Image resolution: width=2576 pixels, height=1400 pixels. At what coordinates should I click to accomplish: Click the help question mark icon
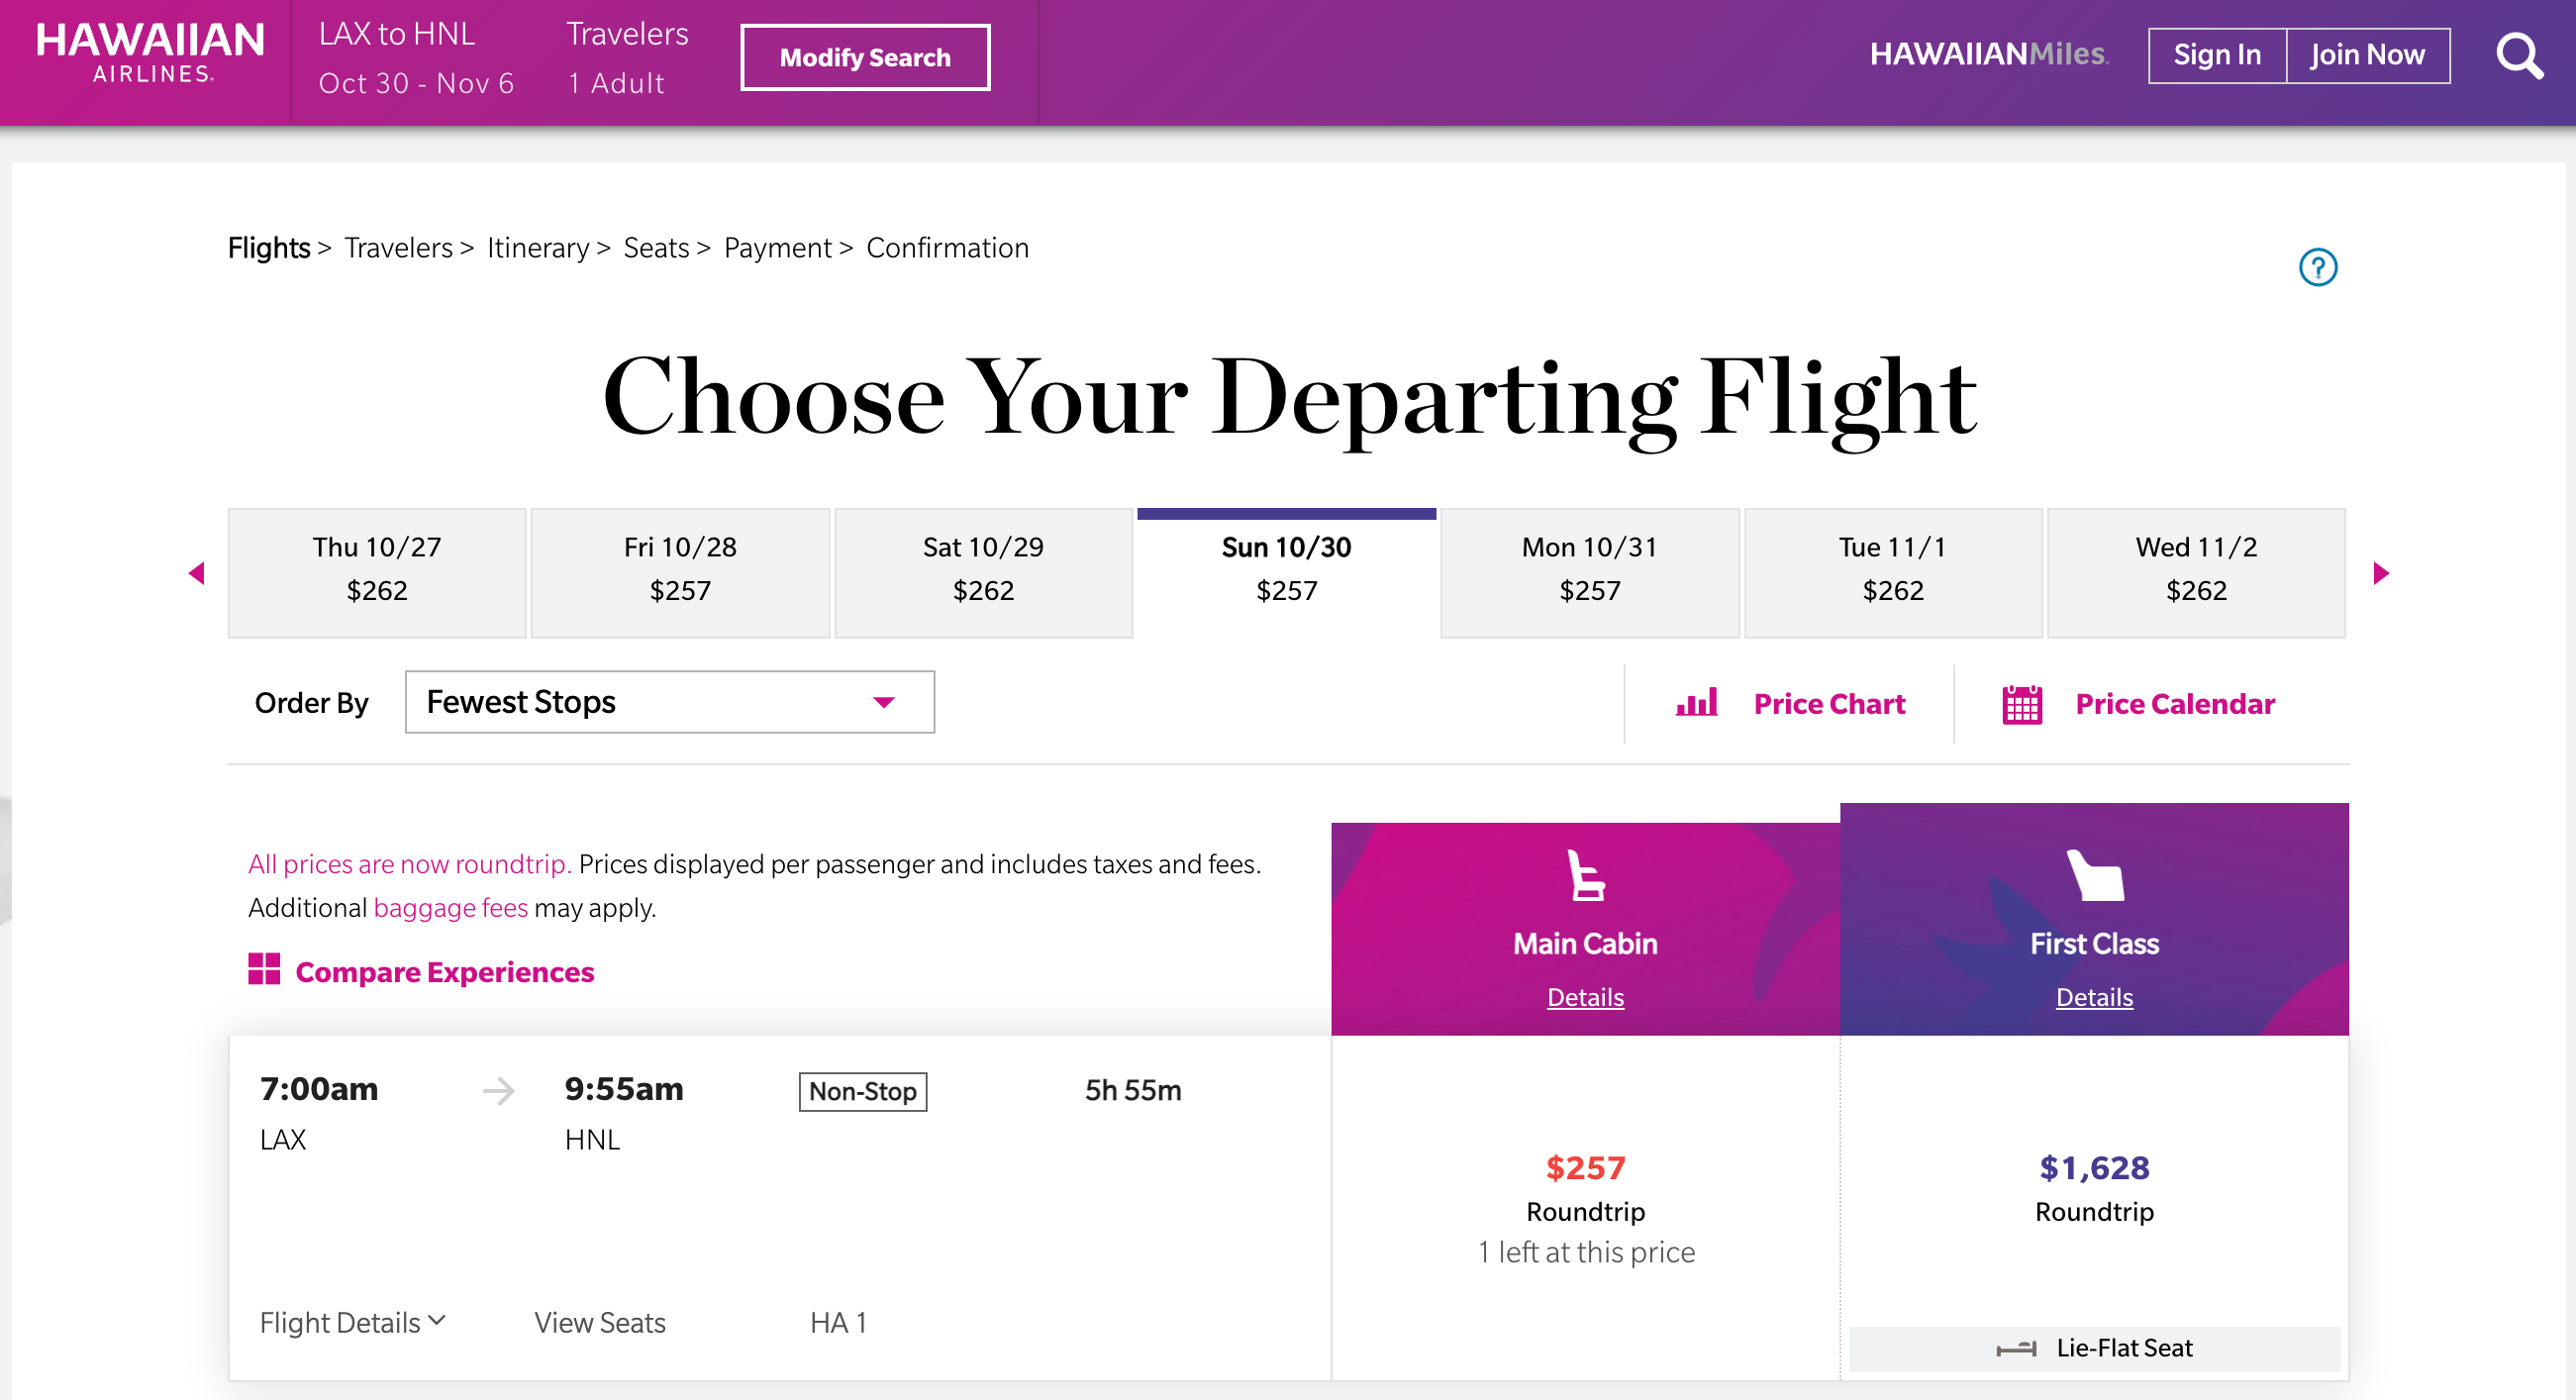pyautogui.click(x=2317, y=267)
